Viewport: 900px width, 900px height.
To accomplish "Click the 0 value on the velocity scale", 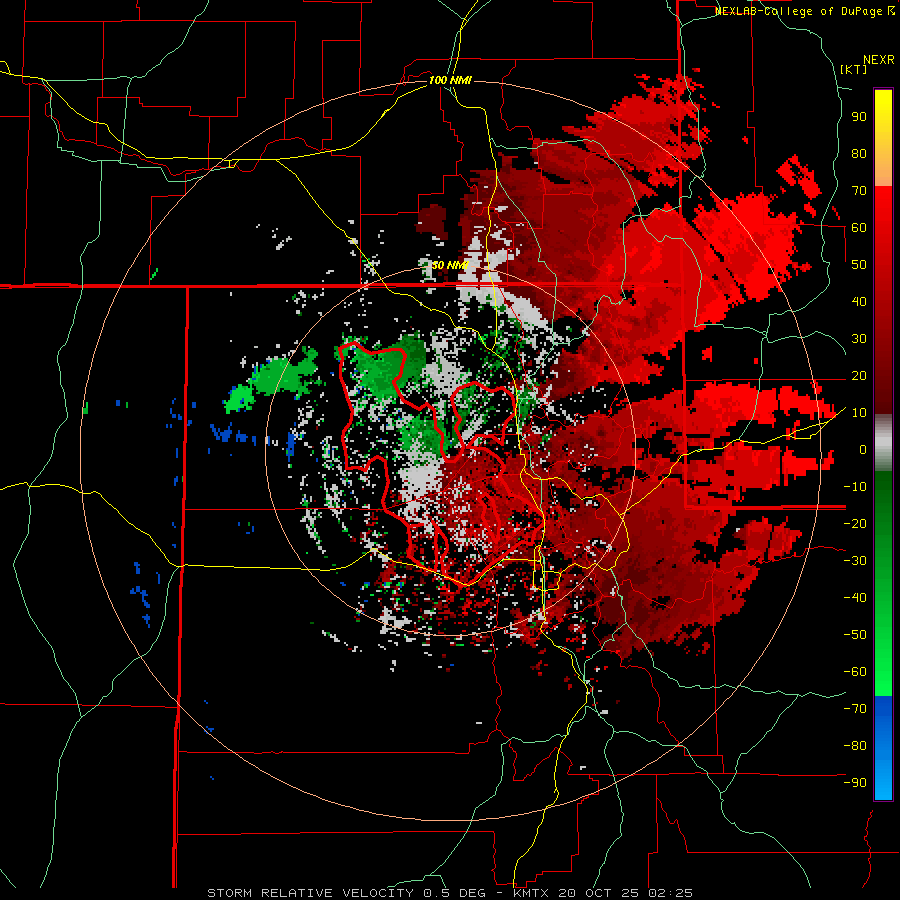I will [x=863, y=449].
